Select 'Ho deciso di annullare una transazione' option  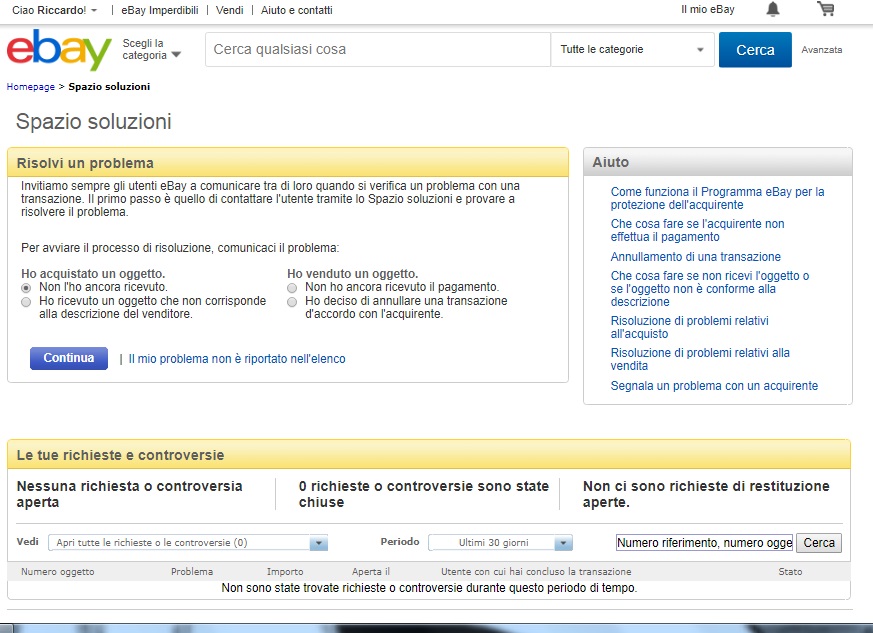(x=292, y=302)
